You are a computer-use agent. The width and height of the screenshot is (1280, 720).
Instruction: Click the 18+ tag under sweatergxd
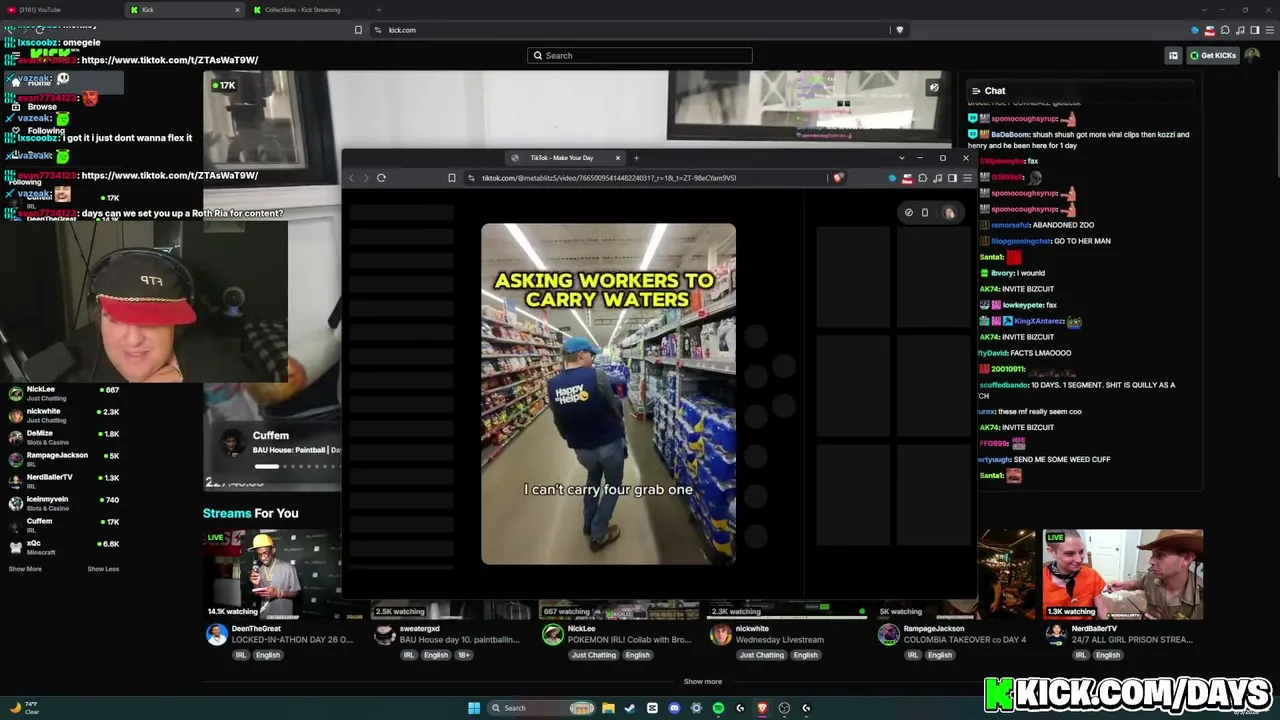(x=464, y=655)
